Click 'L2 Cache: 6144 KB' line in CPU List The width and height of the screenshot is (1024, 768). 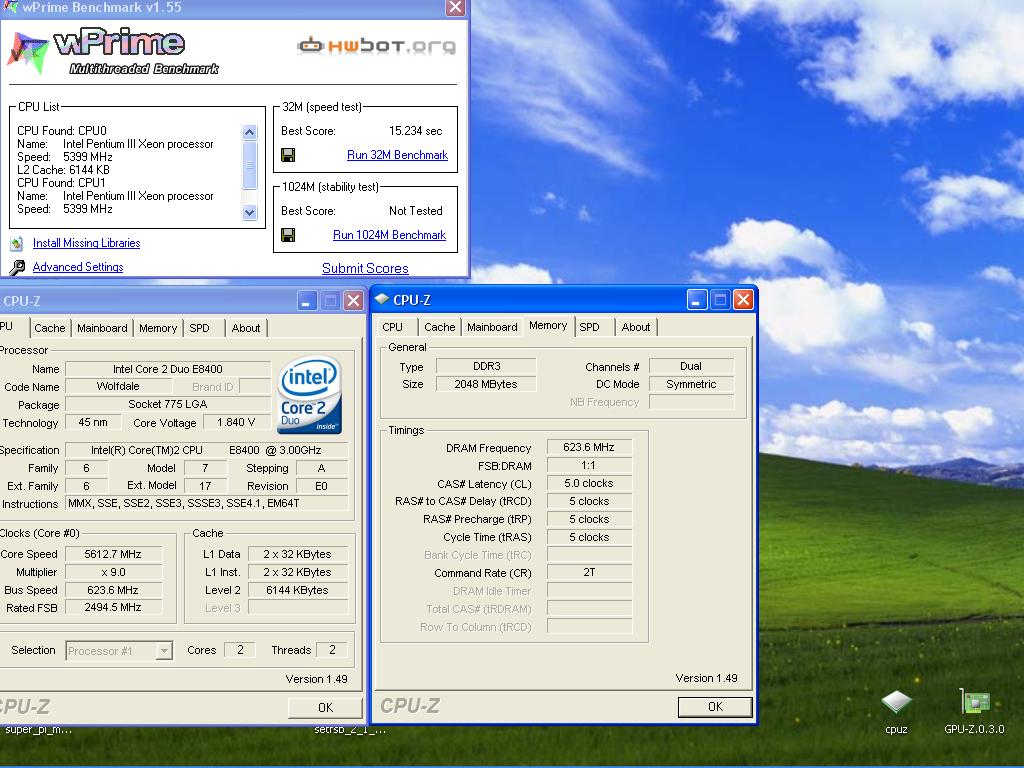coord(63,170)
